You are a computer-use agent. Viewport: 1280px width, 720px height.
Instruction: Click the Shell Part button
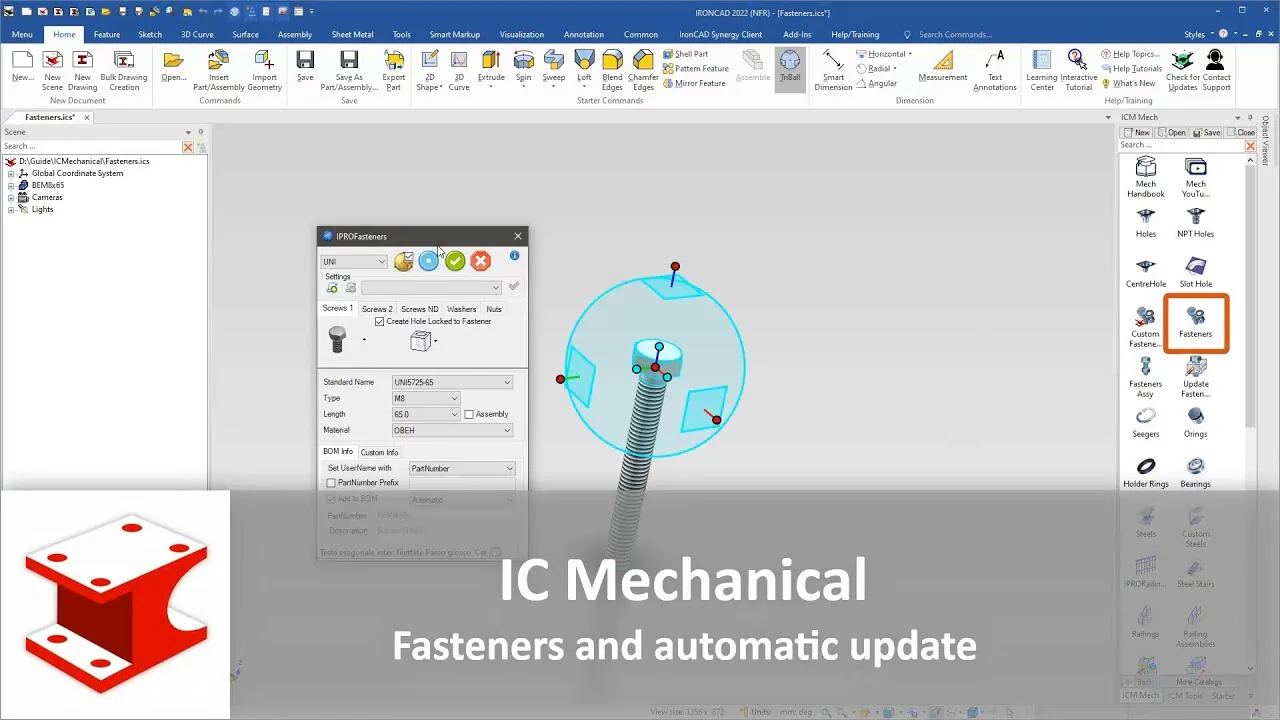pos(685,54)
